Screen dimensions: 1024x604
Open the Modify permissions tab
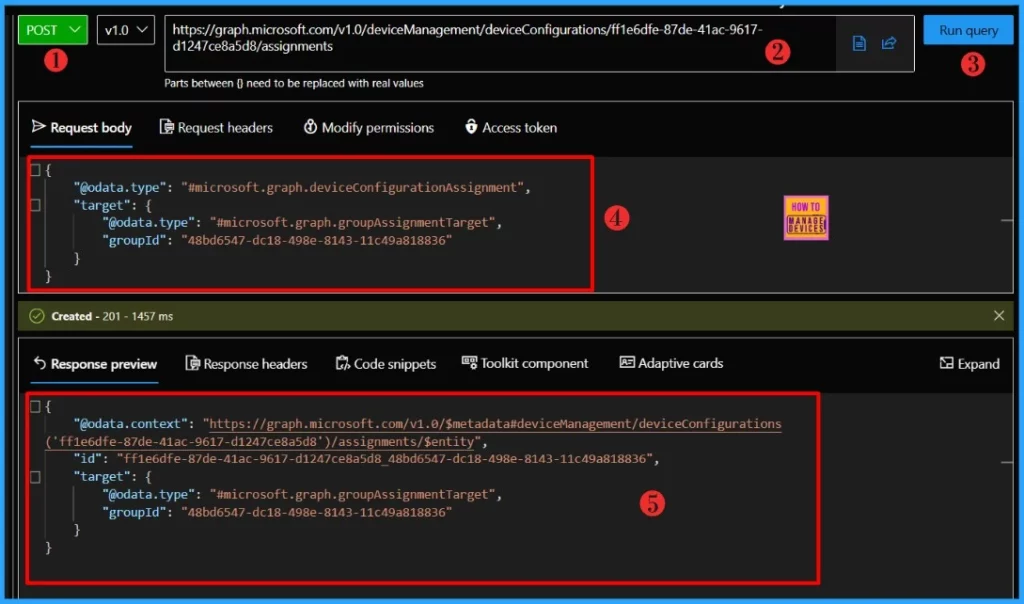coord(368,127)
